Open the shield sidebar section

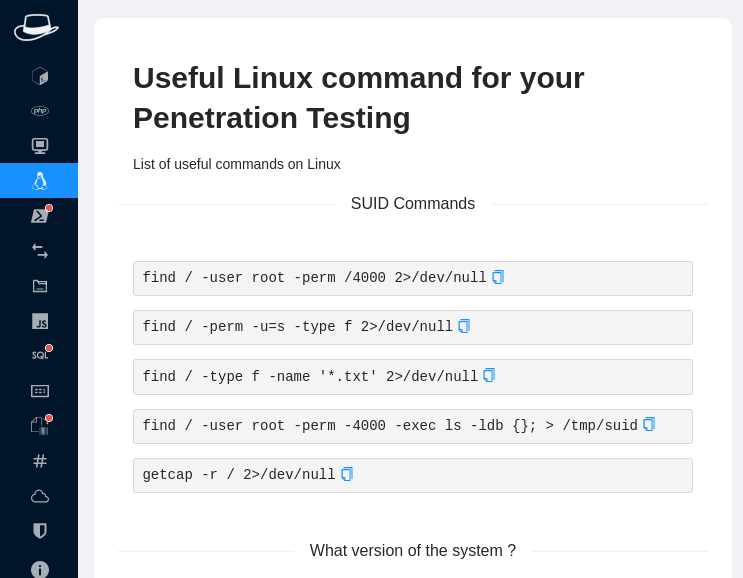click(40, 531)
